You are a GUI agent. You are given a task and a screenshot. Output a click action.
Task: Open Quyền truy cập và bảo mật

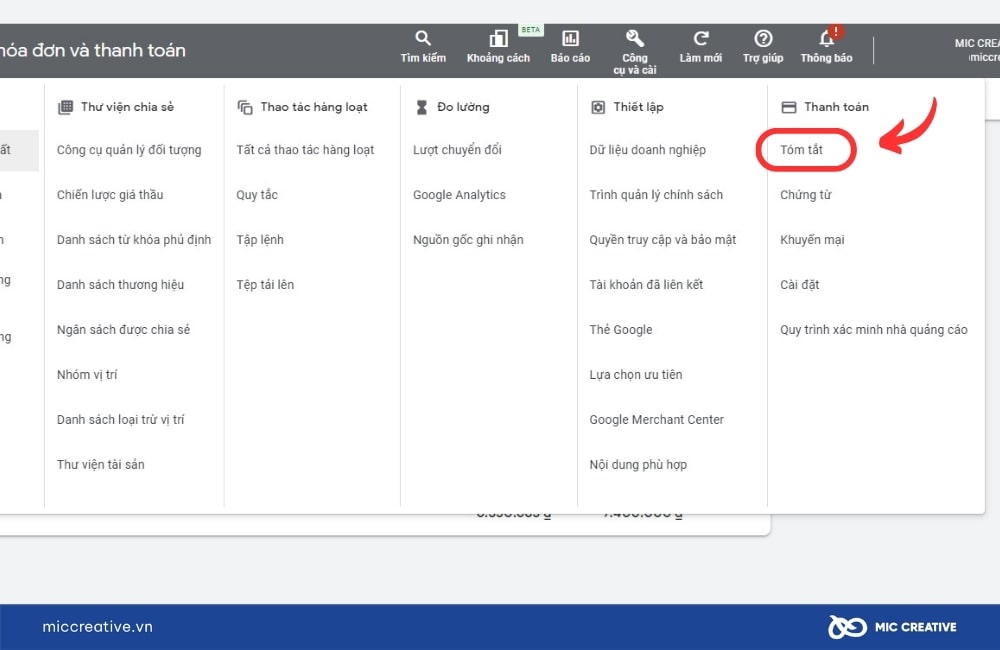point(662,240)
